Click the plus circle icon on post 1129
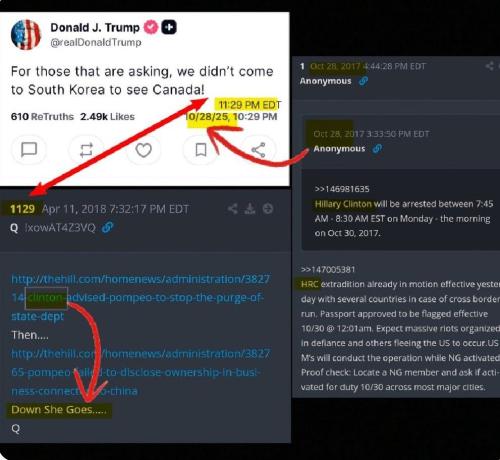Viewport: 500px width, 460px height. coord(268,209)
